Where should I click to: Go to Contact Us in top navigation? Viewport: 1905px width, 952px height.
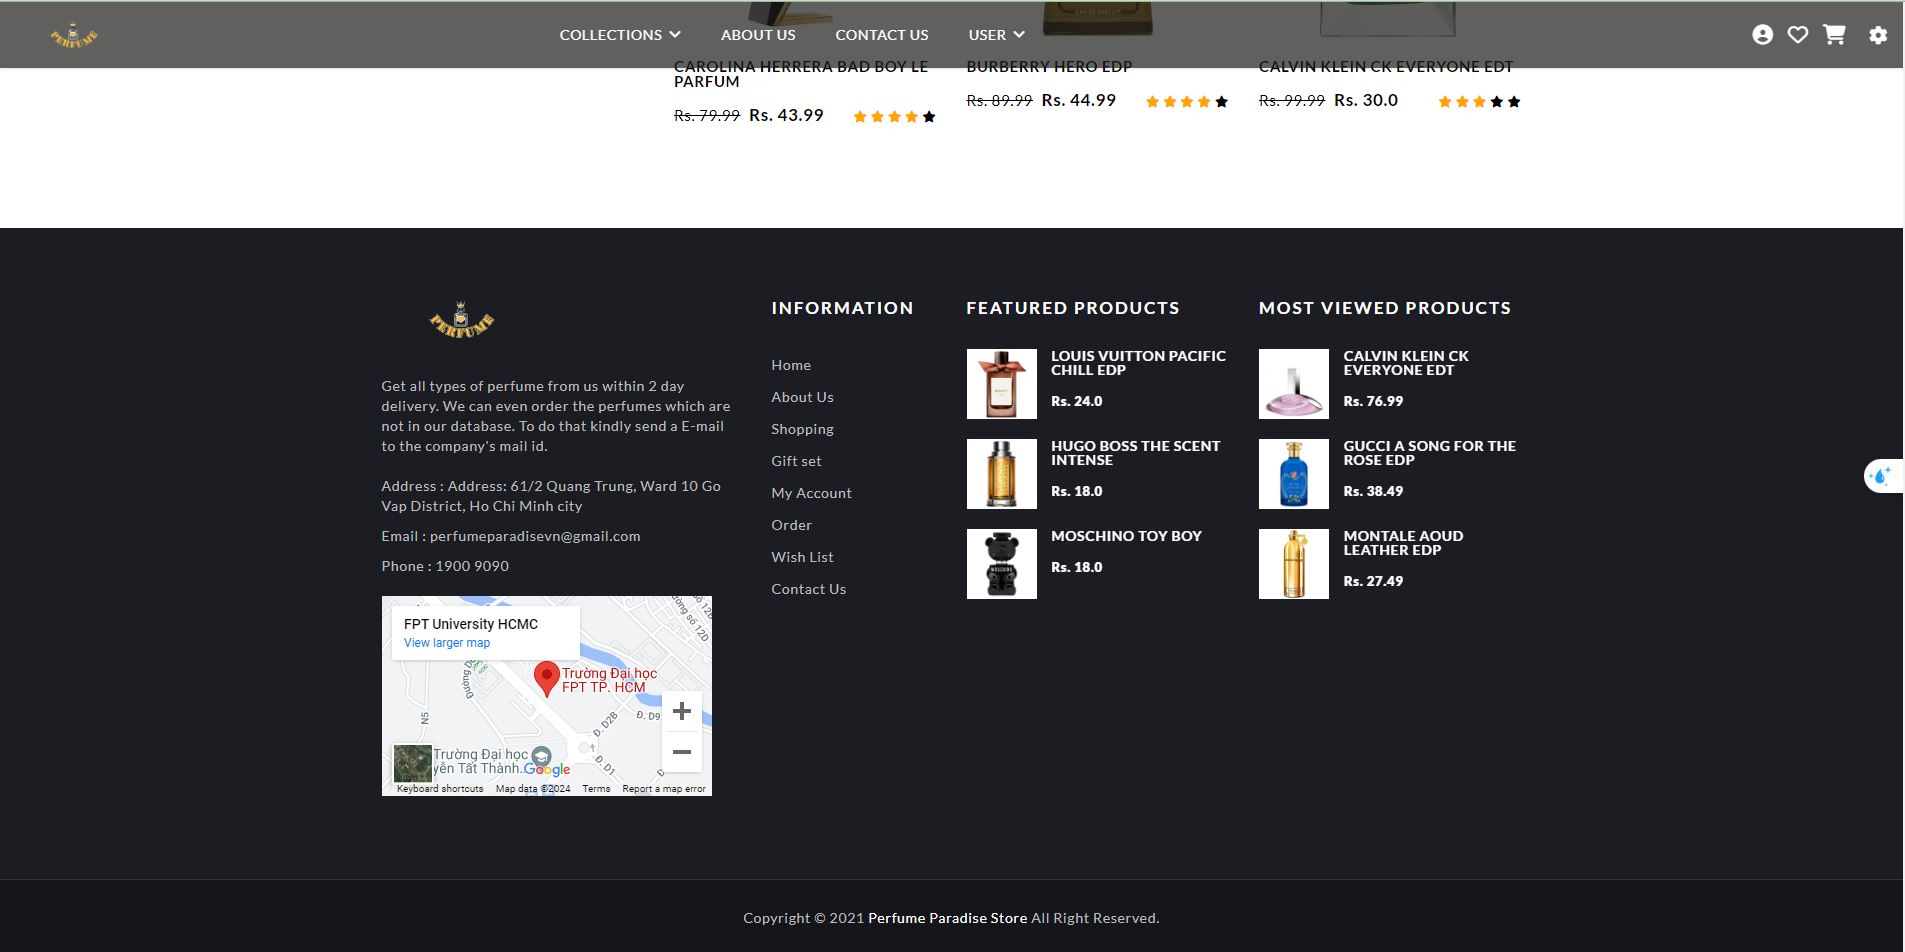882,35
